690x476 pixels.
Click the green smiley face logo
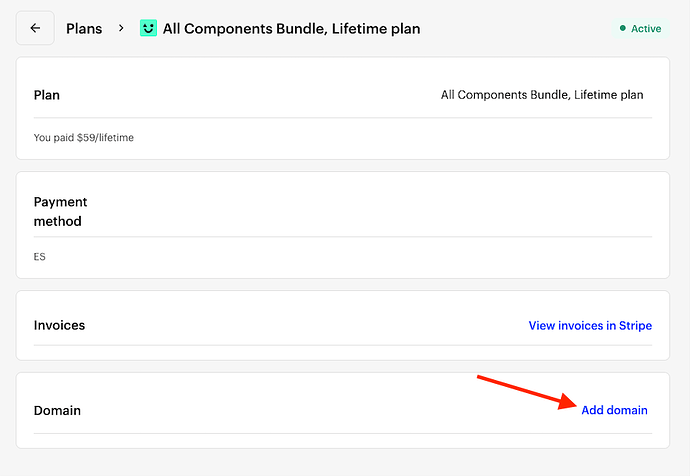tap(149, 28)
